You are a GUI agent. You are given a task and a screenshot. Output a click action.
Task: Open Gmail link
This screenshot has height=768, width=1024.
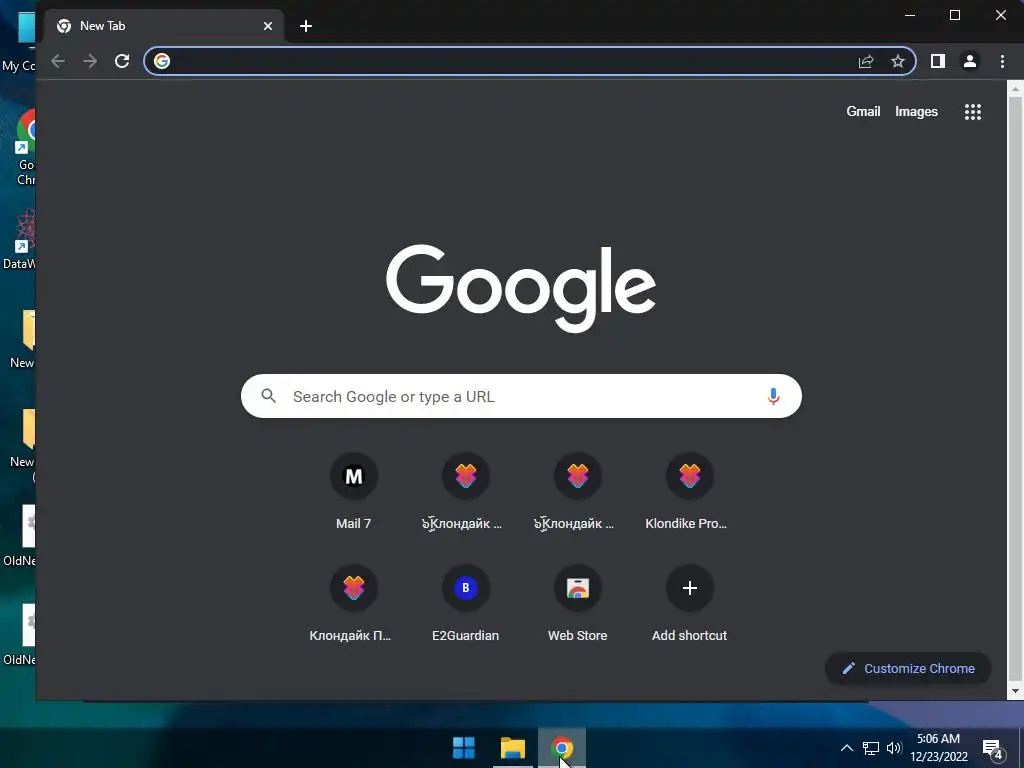(x=863, y=112)
